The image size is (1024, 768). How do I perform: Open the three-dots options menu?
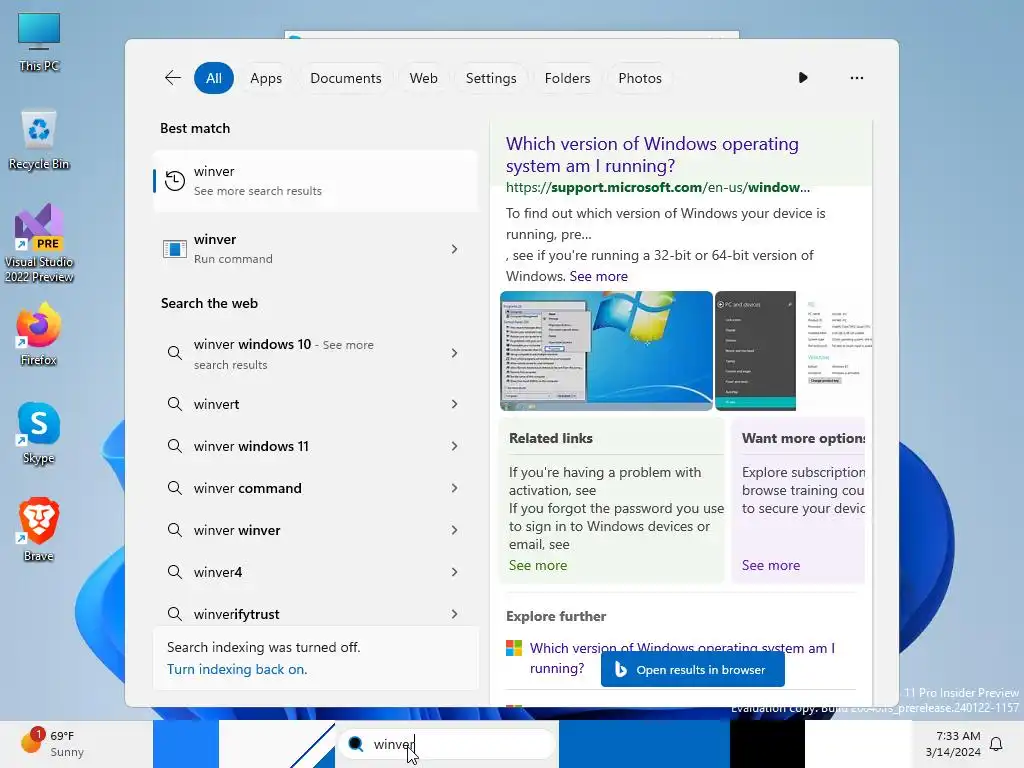857,78
